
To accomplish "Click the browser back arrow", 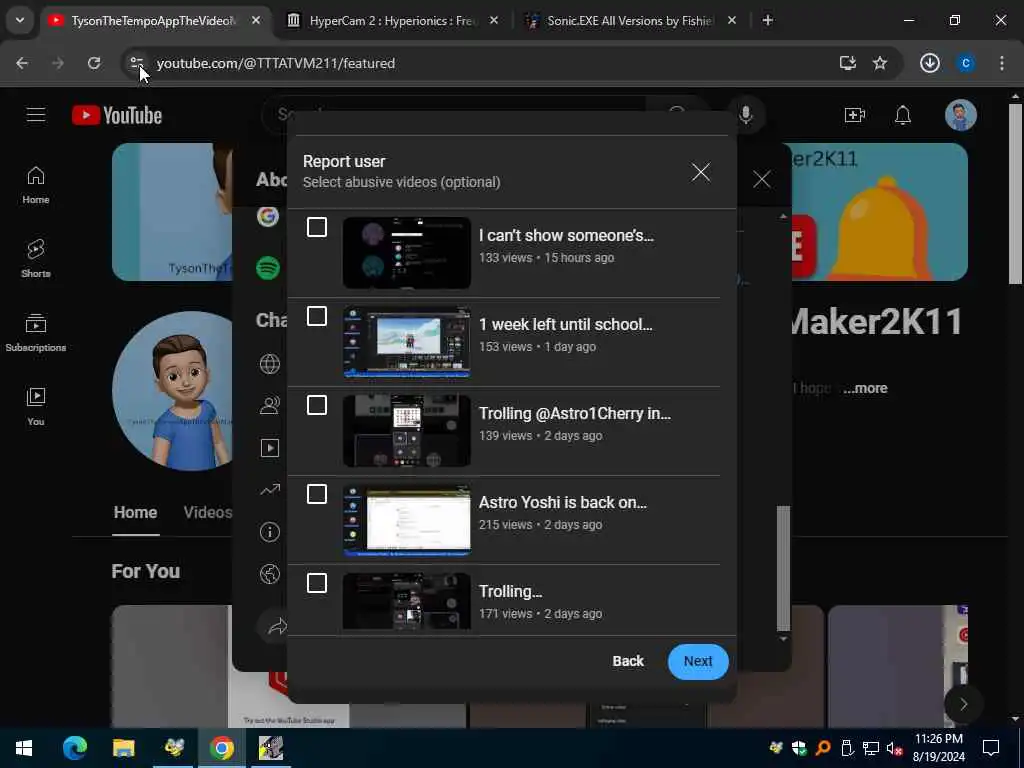I will (22, 63).
